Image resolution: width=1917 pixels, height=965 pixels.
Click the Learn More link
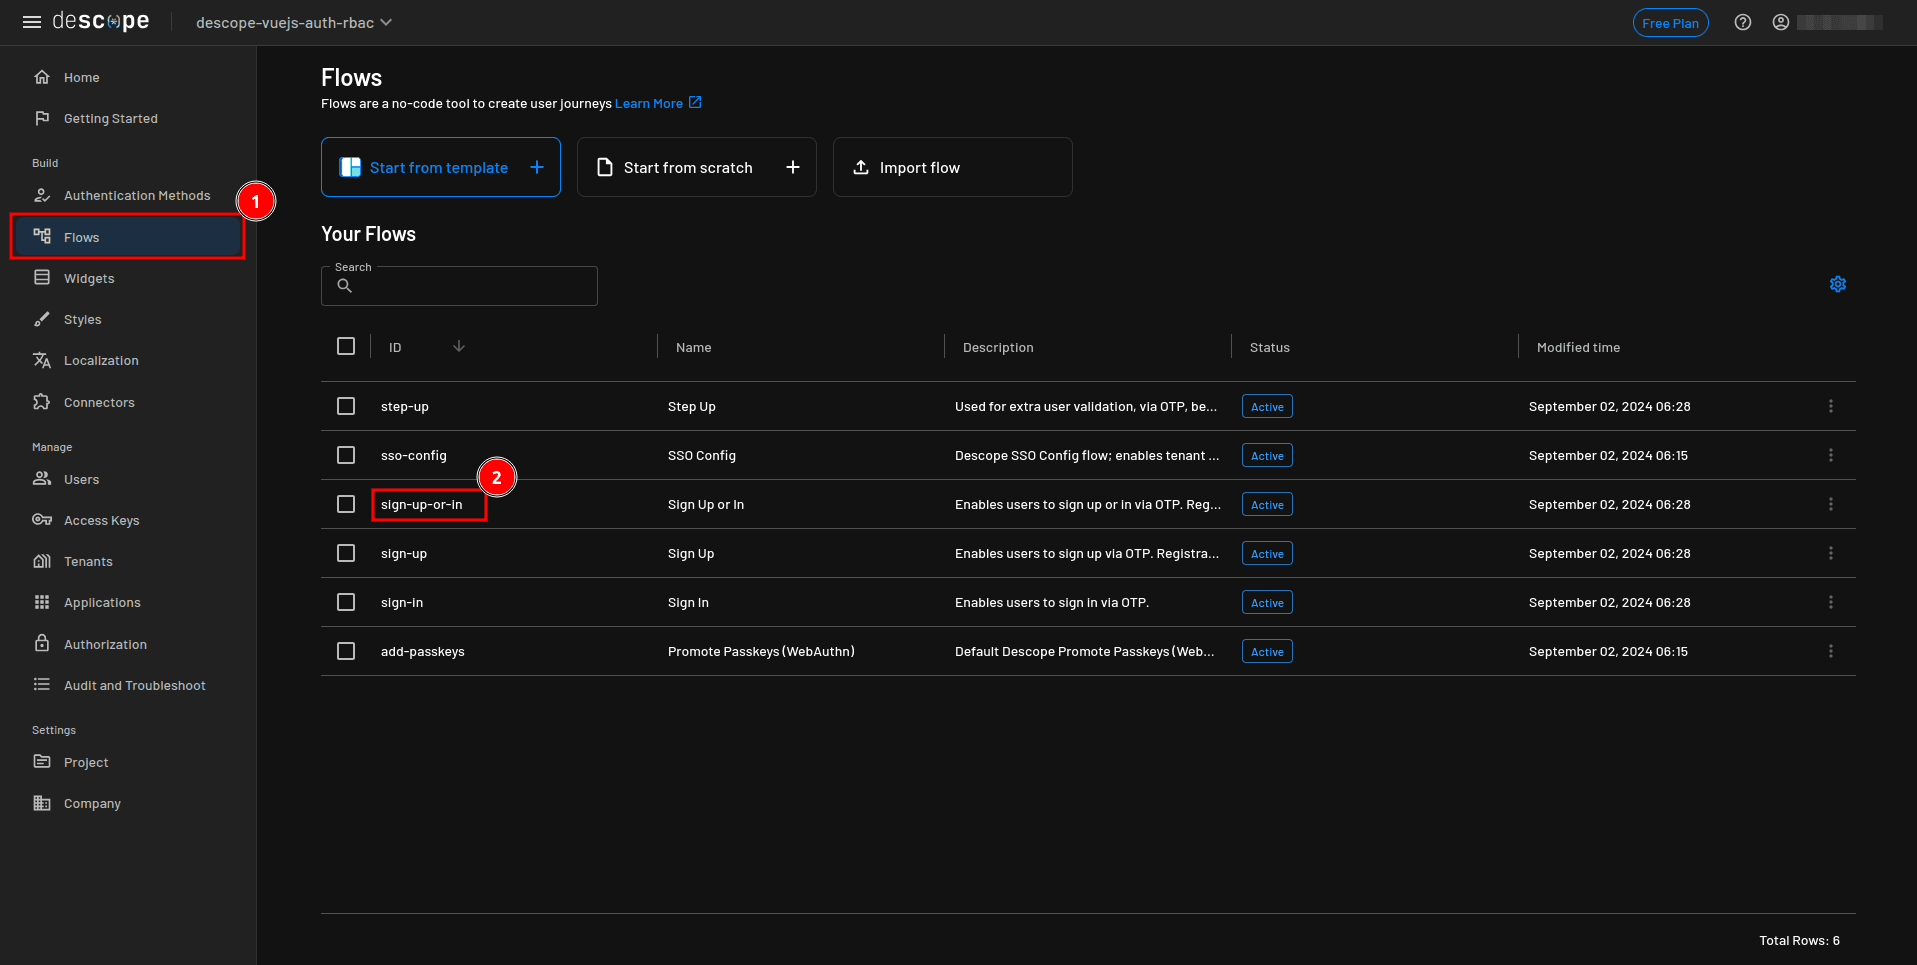click(x=649, y=103)
